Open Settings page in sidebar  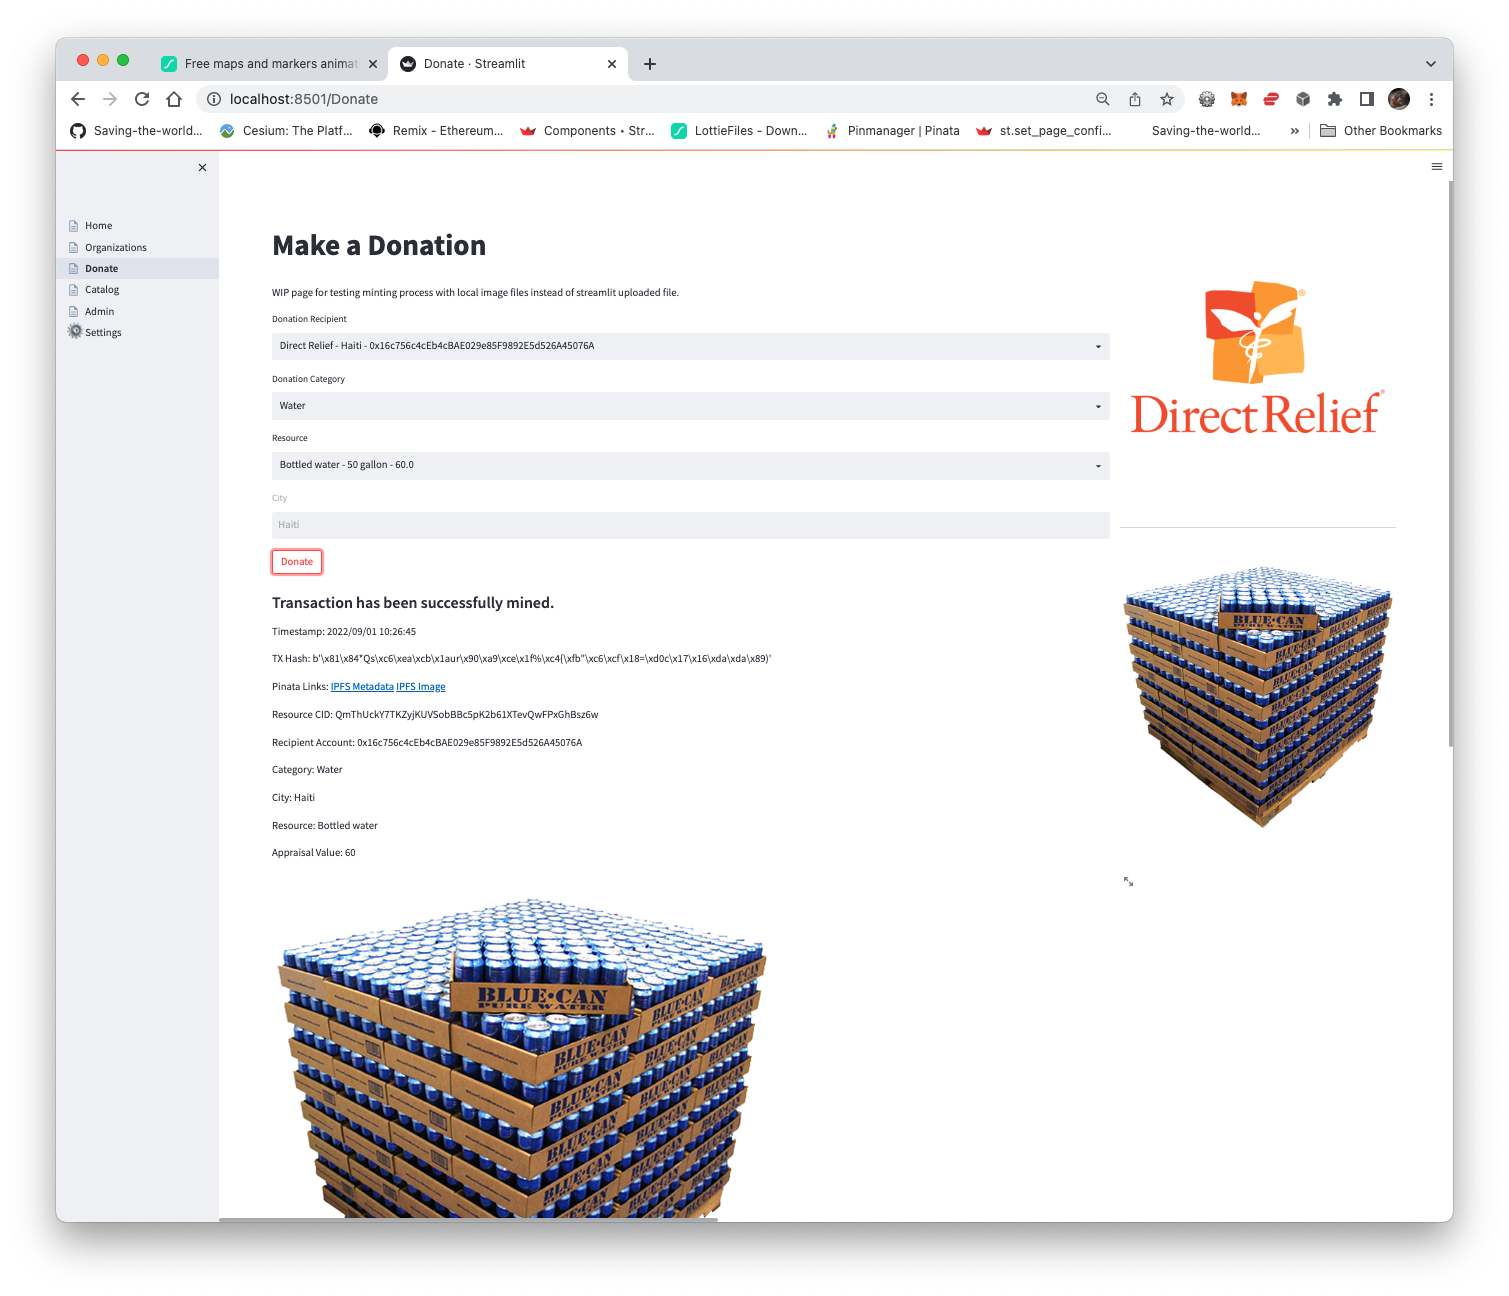(x=103, y=333)
